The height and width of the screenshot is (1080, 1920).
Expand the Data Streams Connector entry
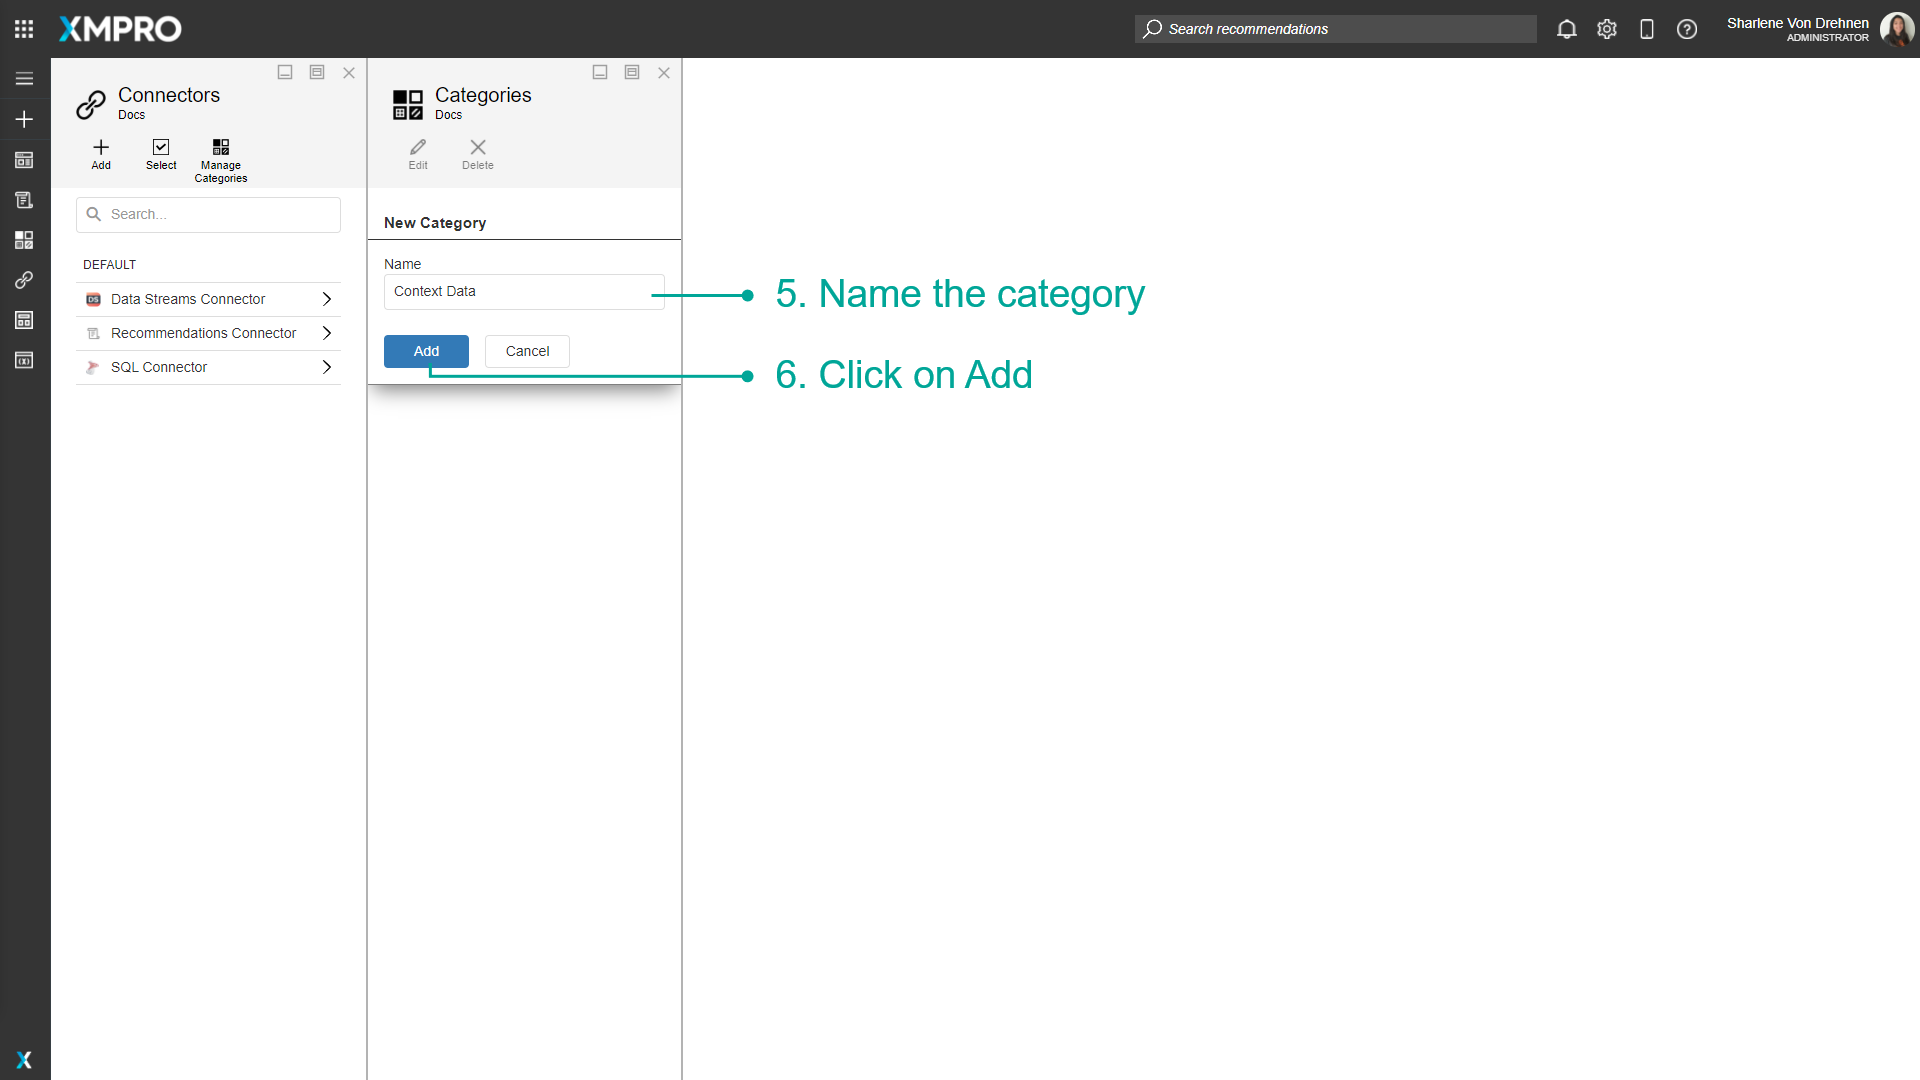click(326, 298)
